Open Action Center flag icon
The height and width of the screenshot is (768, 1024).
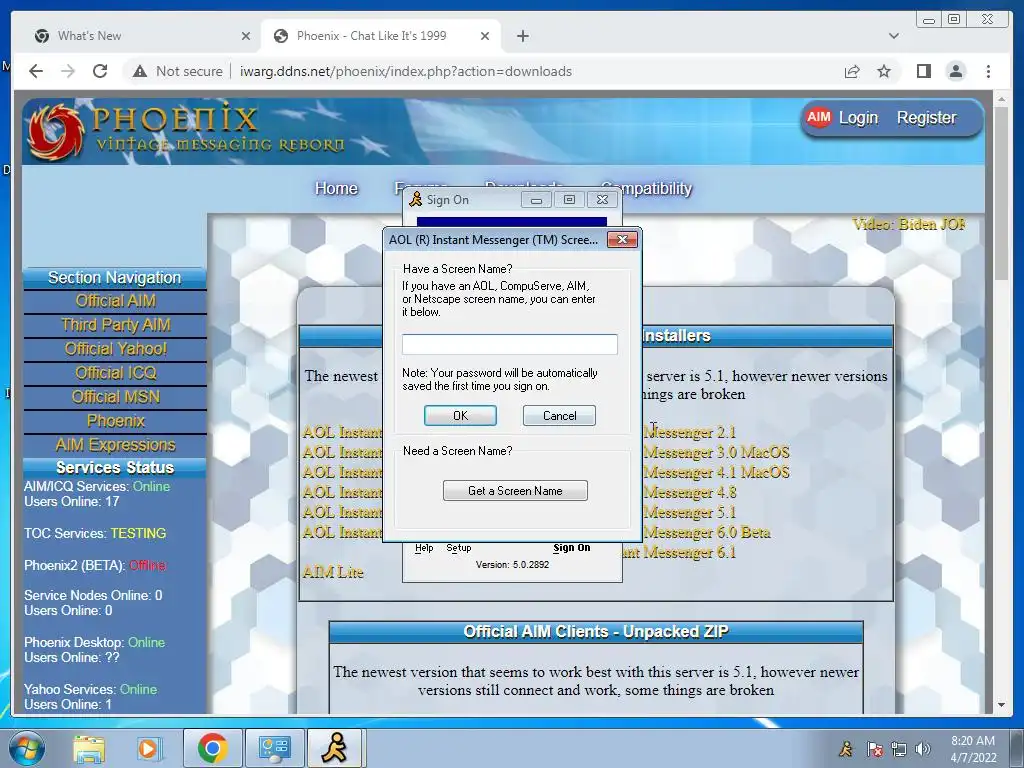[874, 749]
